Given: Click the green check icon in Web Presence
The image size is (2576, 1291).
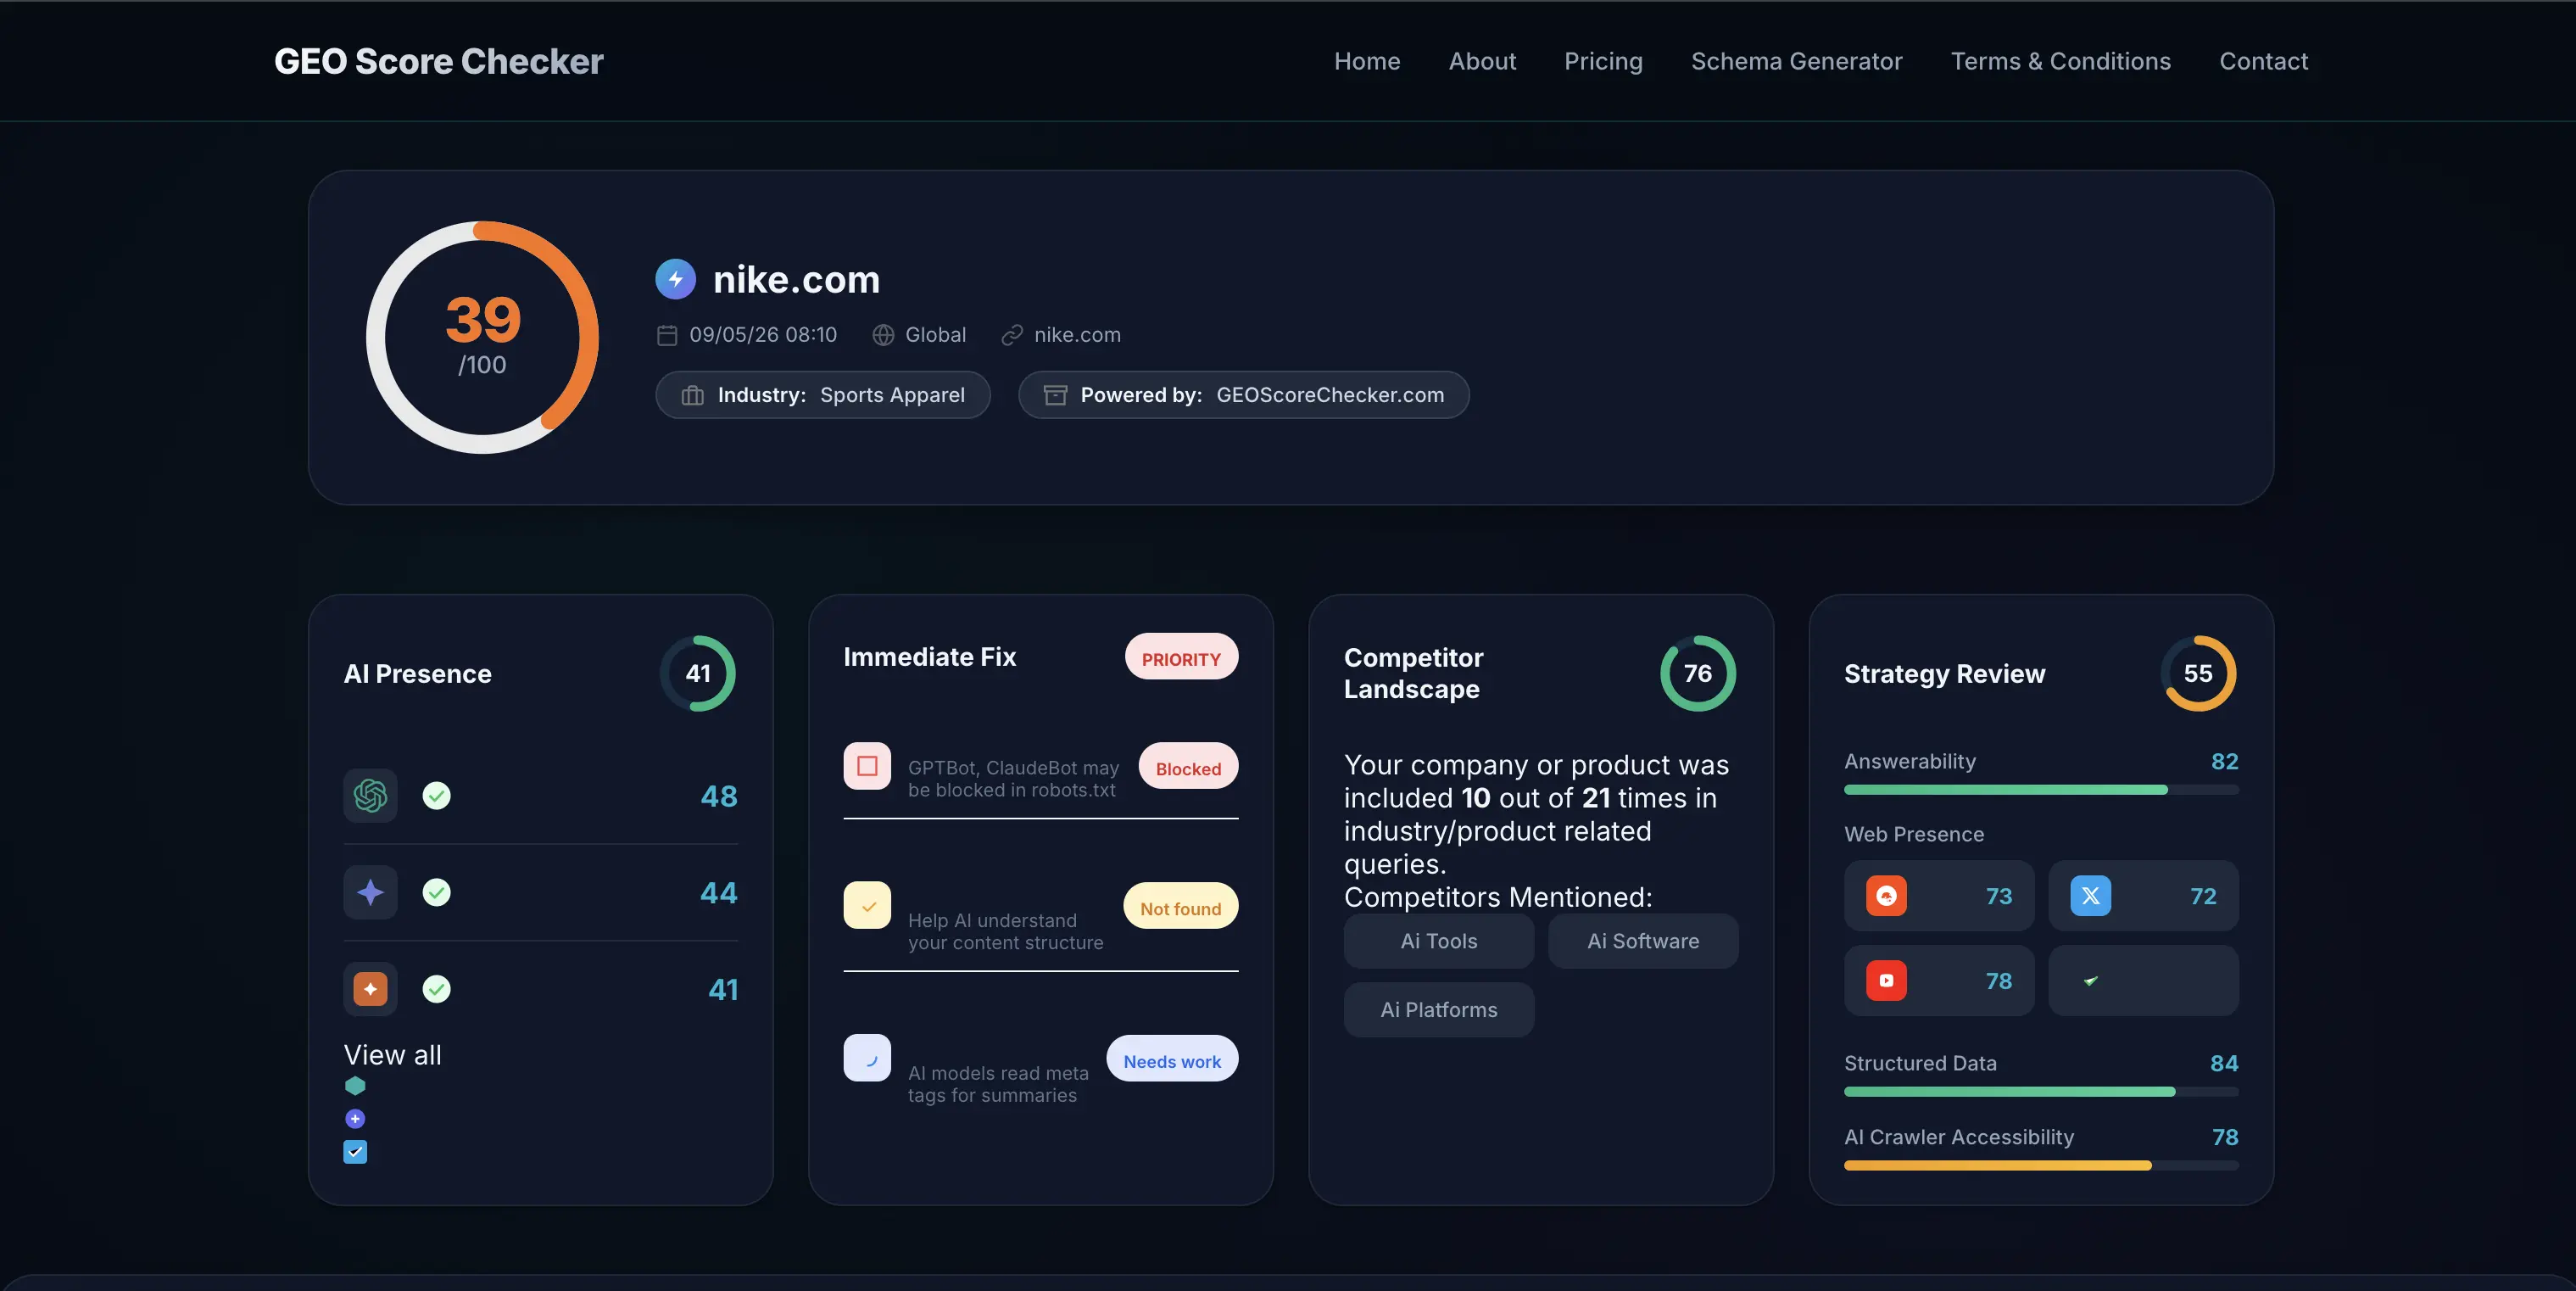Looking at the screenshot, I should pos(2090,981).
